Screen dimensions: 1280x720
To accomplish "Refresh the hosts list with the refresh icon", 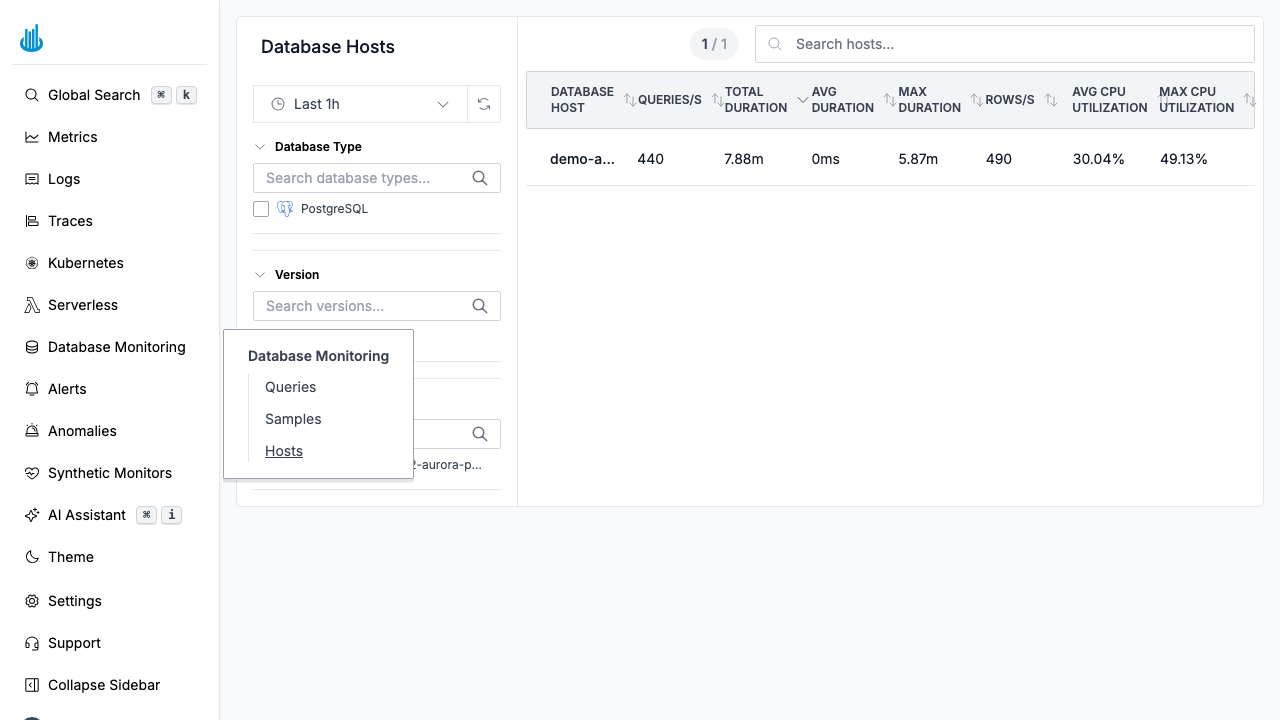I will 484,104.
